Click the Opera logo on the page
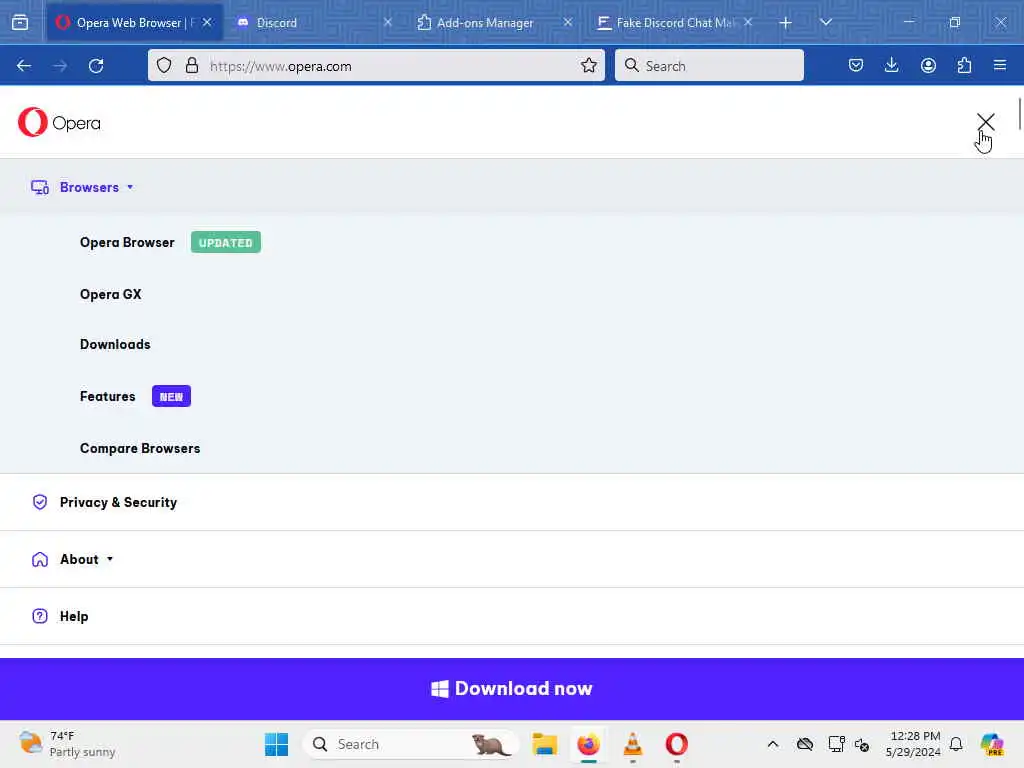The width and height of the screenshot is (1024, 768). (59, 122)
